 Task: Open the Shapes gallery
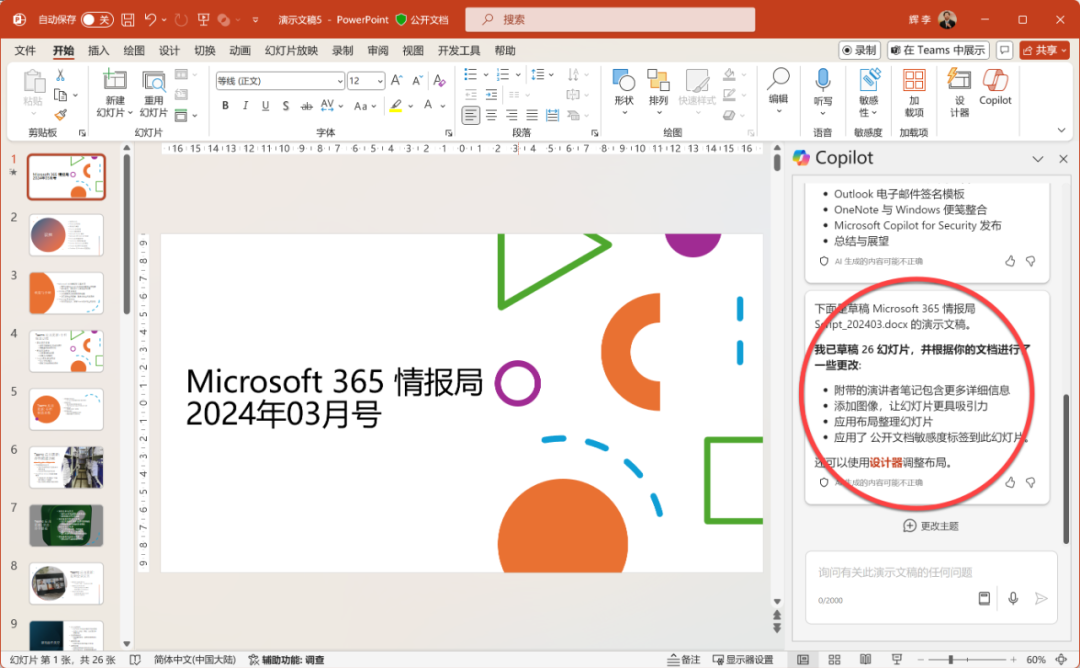point(623,92)
